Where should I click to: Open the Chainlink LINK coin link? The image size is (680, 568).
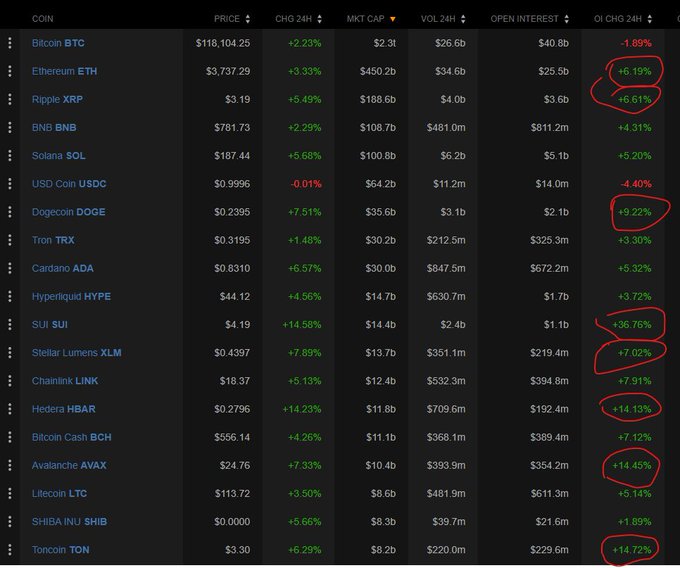tap(65, 381)
